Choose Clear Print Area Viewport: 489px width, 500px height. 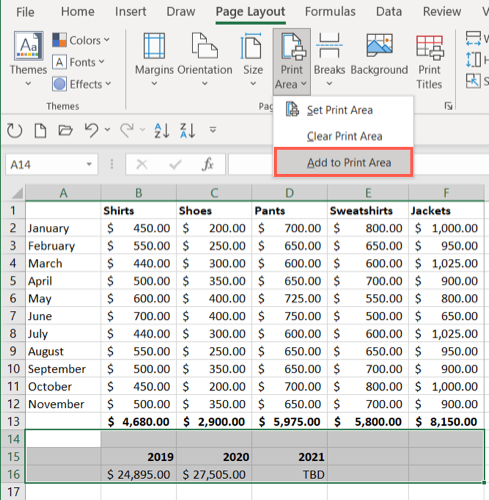[343, 136]
